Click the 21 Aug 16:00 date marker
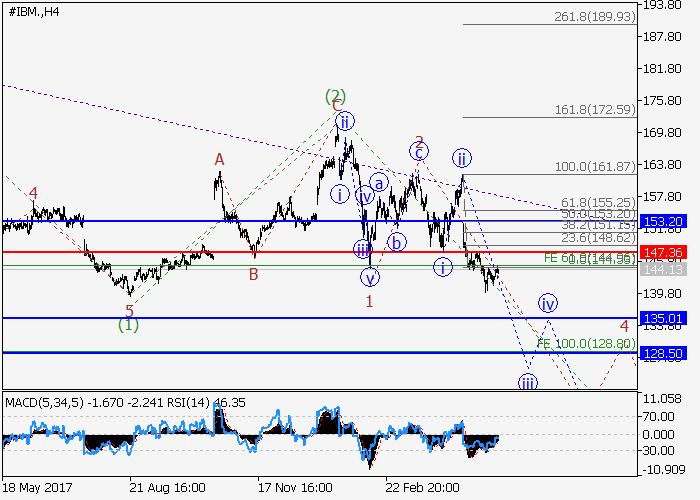700x500 pixels. point(167,488)
